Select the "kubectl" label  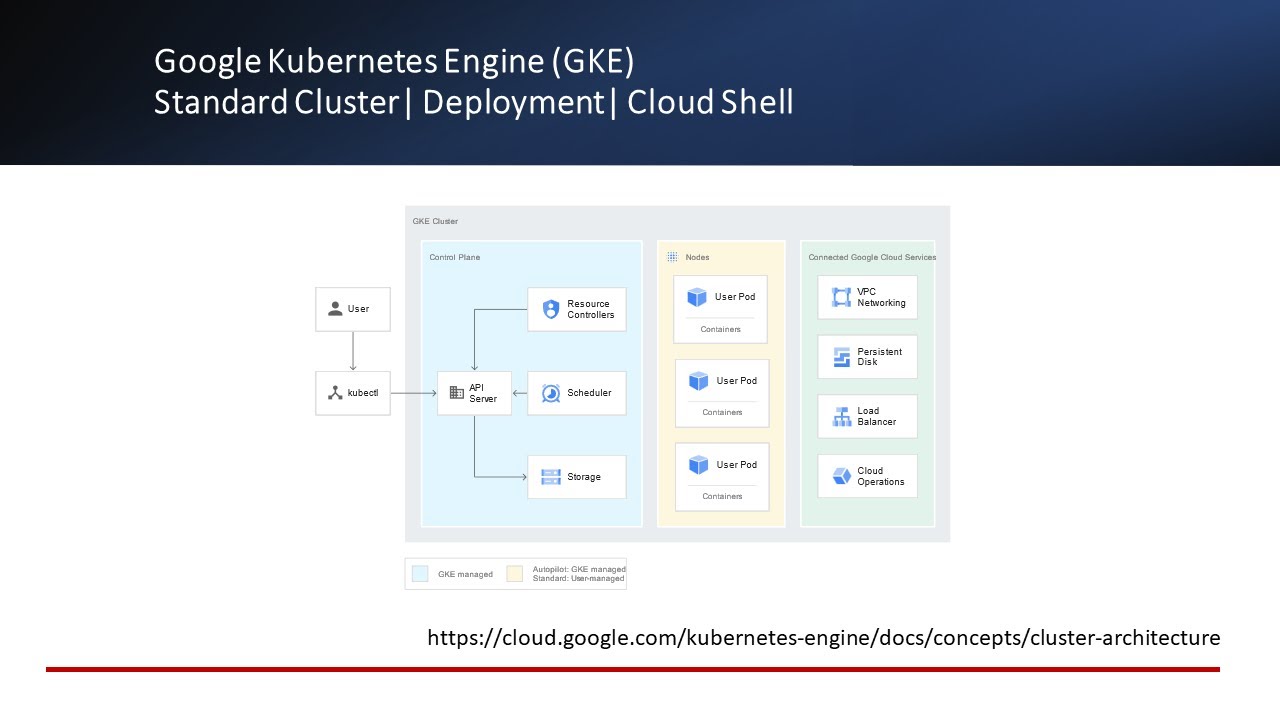(363, 393)
